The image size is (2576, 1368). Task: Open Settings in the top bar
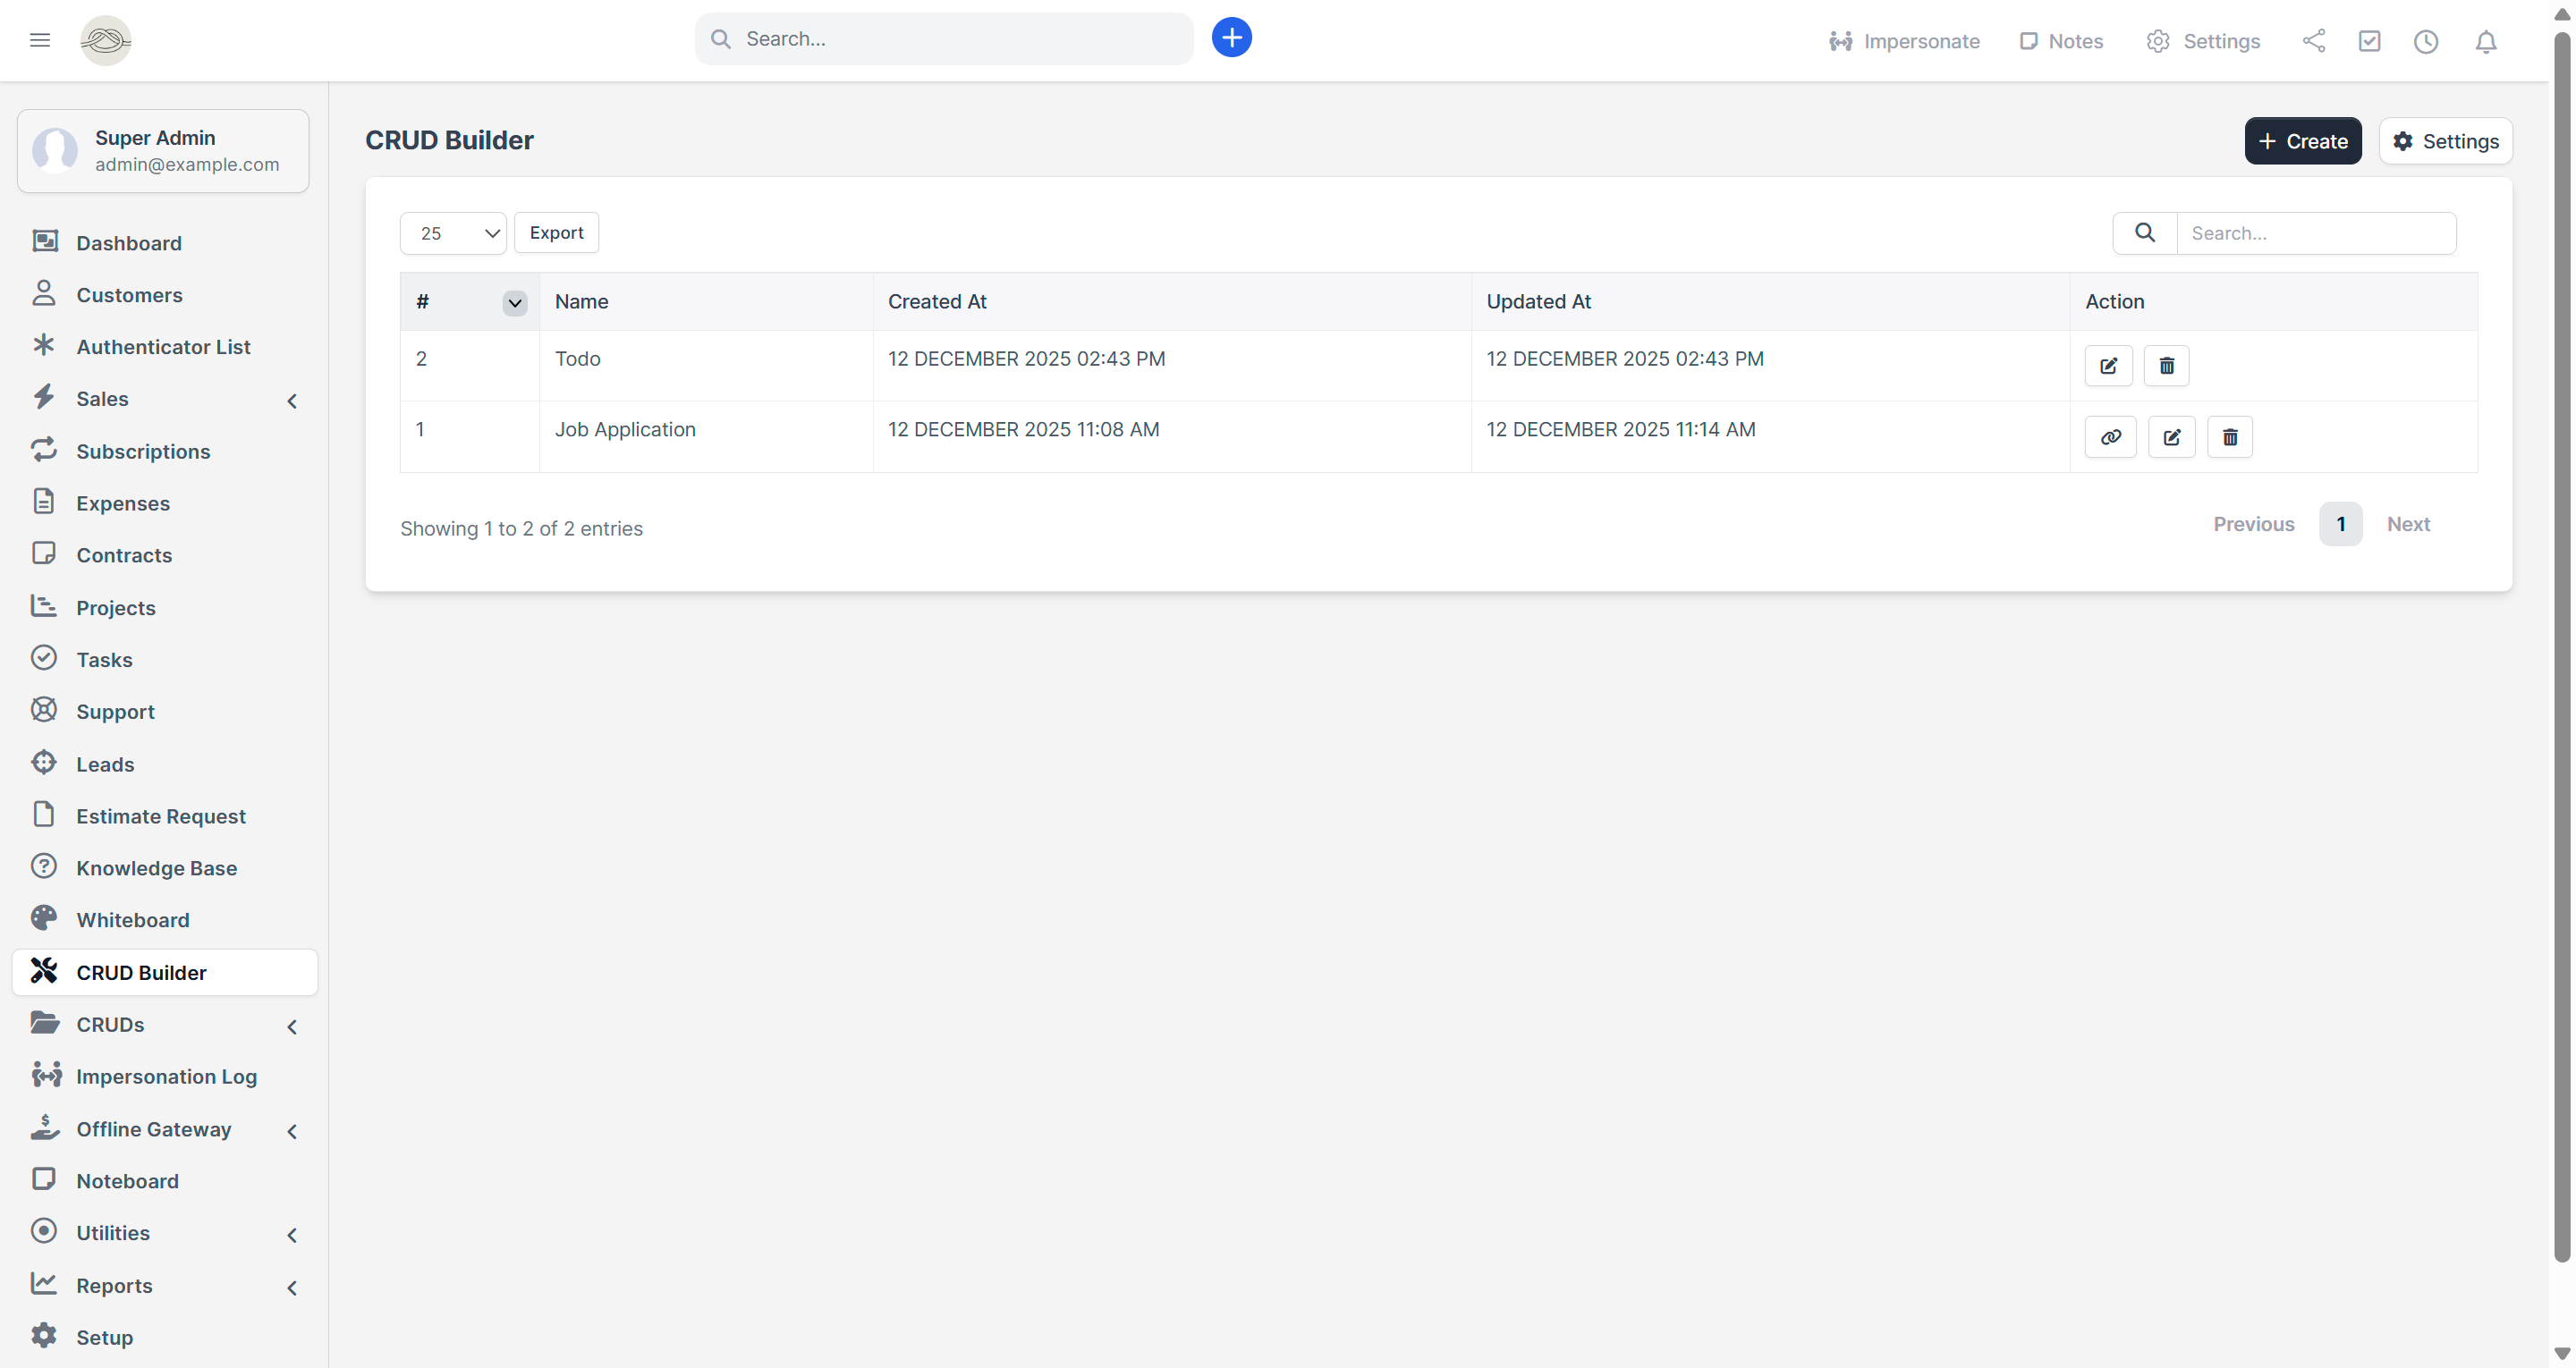click(x=2202, y=41)
